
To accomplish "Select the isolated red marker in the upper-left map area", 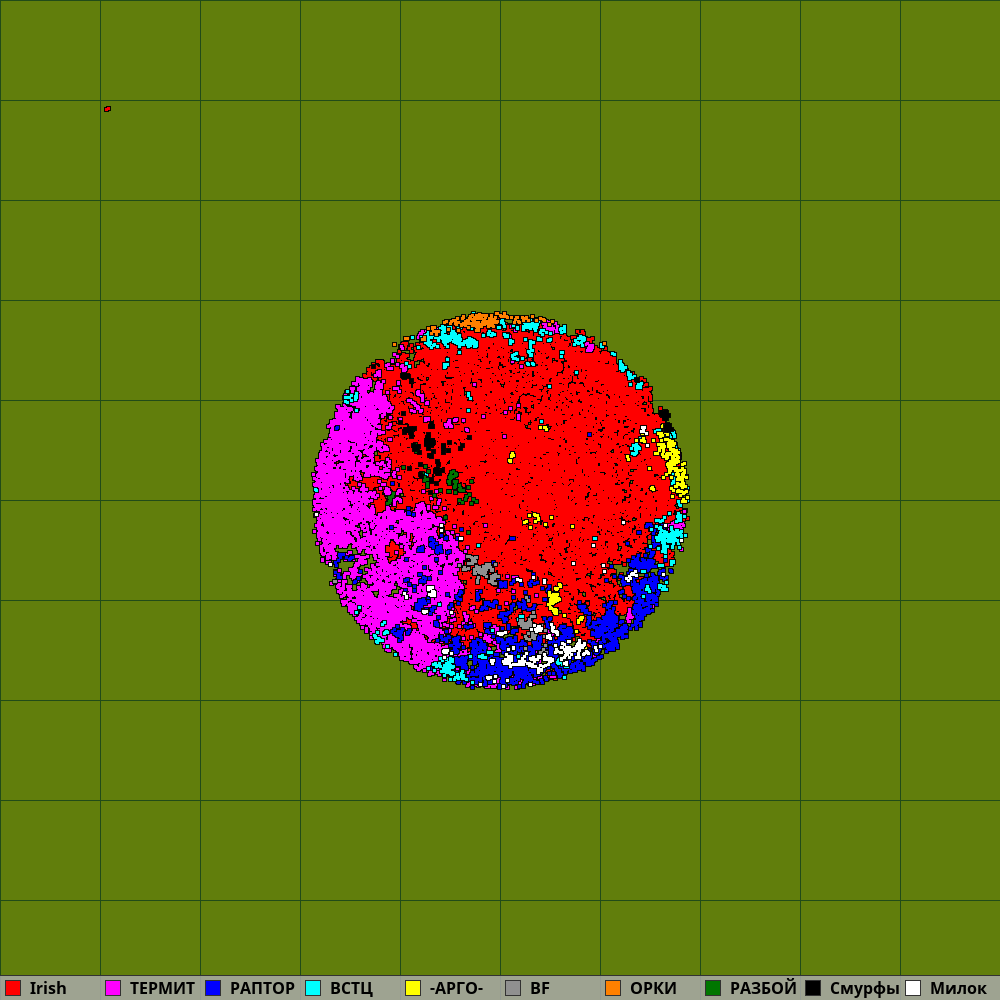I will (107, 109).
